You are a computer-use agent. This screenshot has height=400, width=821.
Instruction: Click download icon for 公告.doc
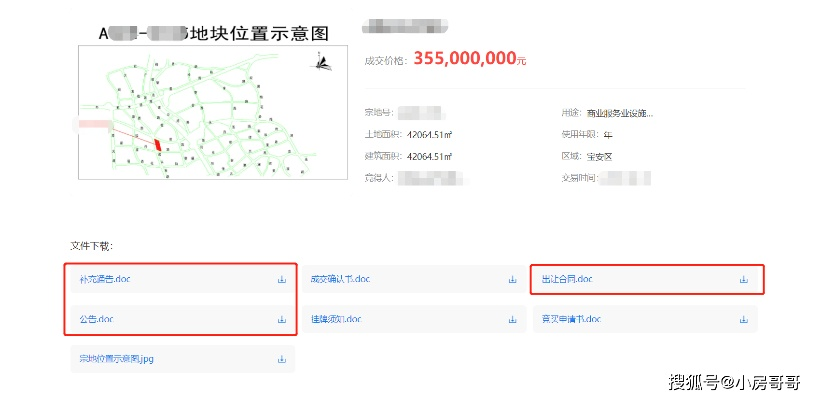pyautogui.click(x=282, y=319)
